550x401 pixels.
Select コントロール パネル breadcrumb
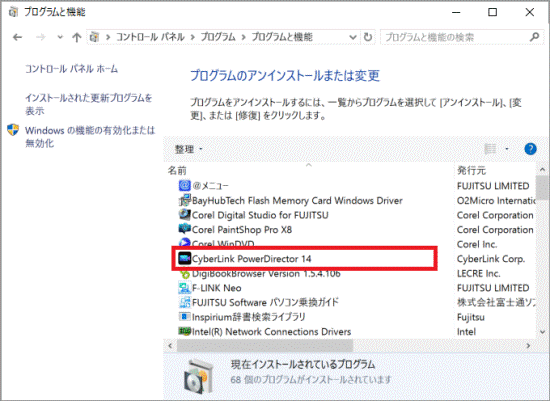(150, 37)
